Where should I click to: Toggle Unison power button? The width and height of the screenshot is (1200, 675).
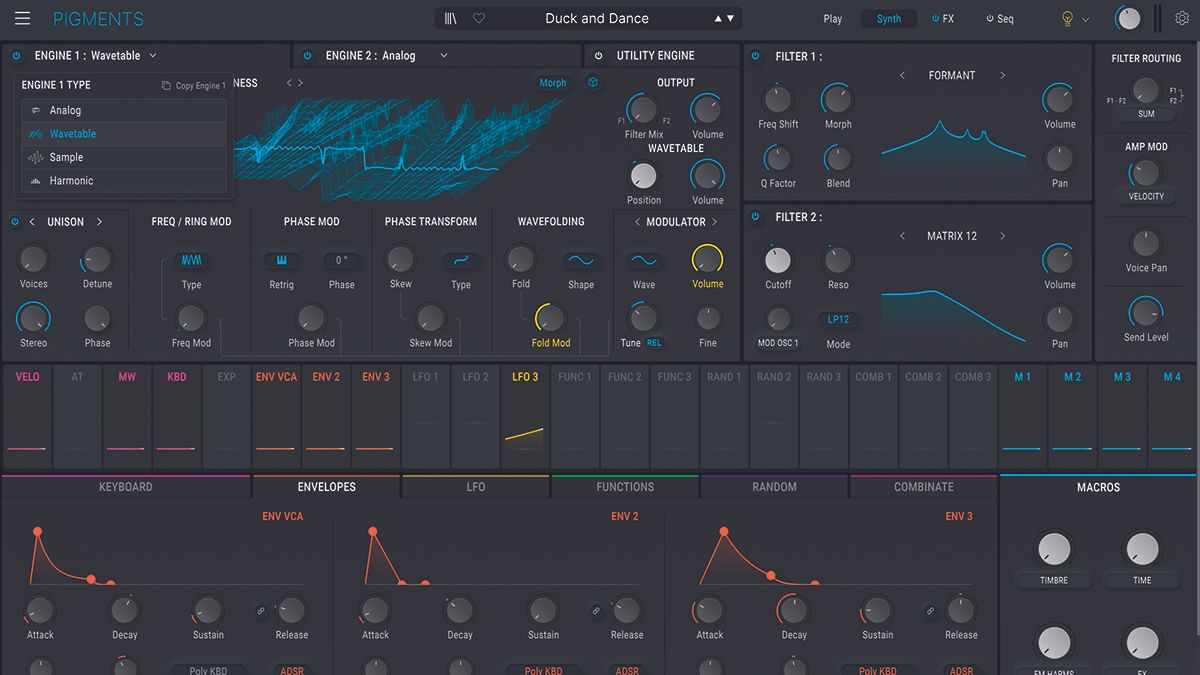(15, 222)
